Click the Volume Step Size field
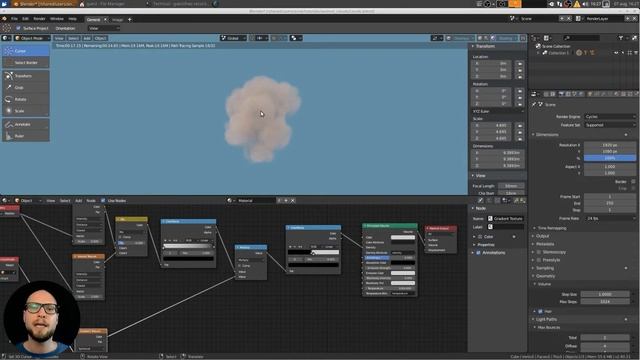The image size is (640, 360). [x=605, y=294]
